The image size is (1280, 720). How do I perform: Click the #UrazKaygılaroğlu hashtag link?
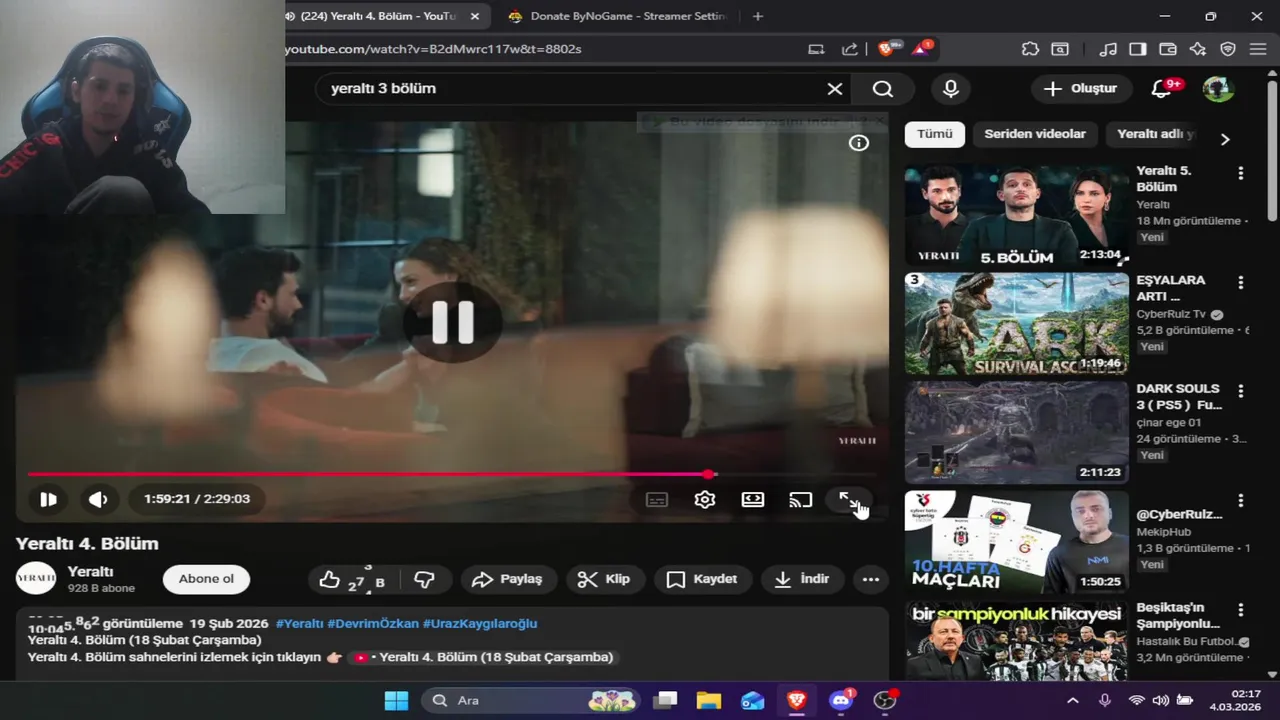(x=480, y=623)
